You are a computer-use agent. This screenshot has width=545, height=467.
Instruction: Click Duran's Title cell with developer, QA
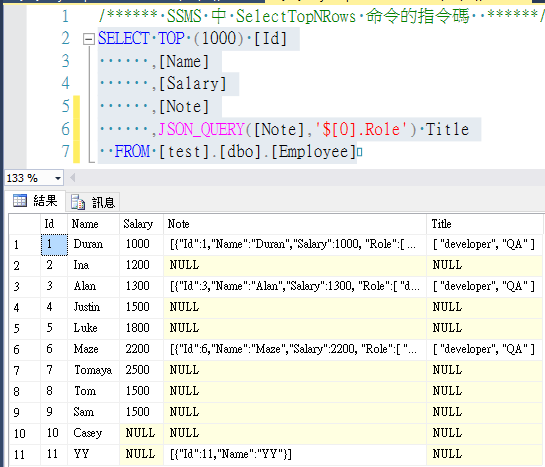pyautogui.click(x=484, y=245)
